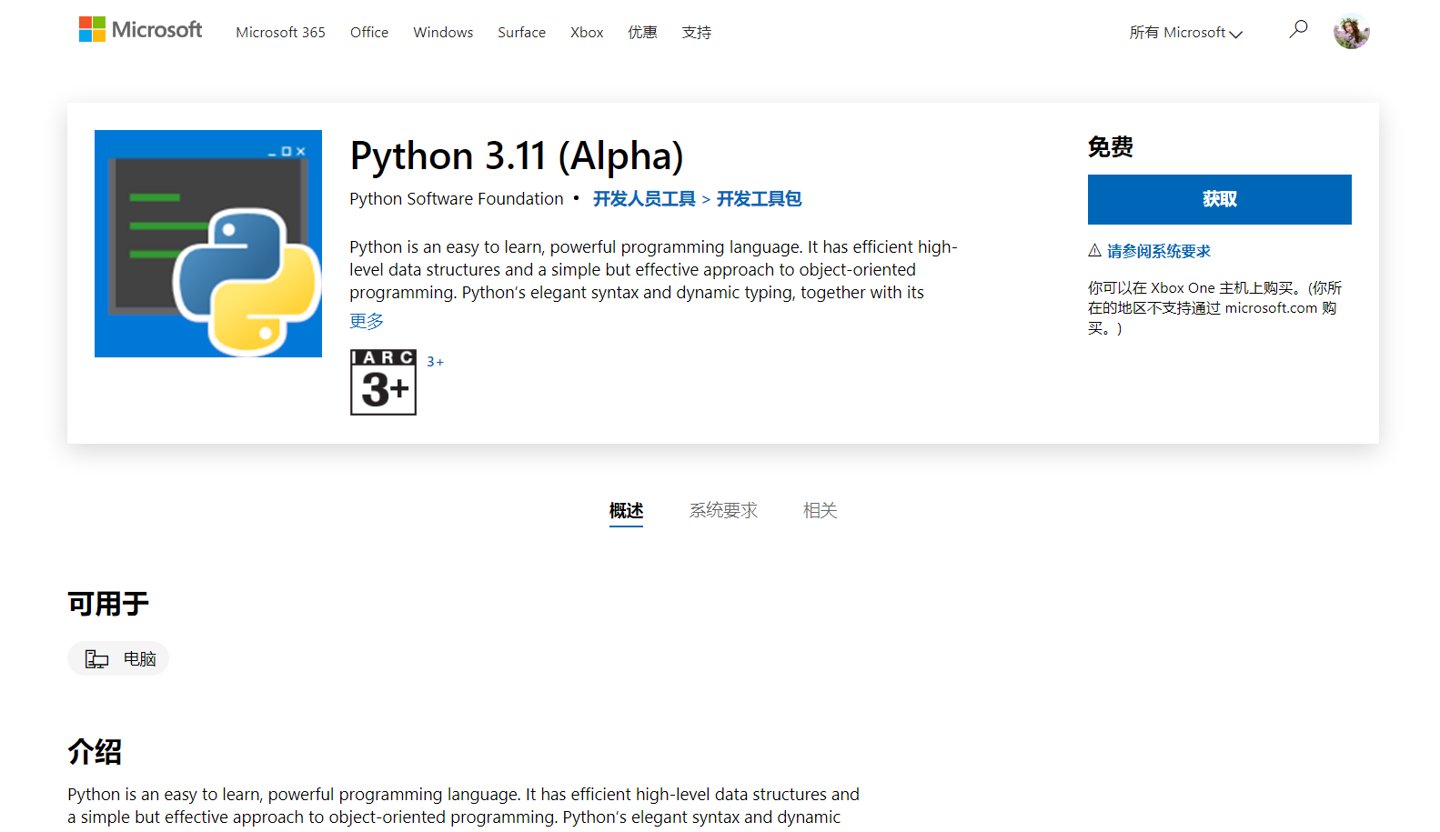Expand description with 更多 link
1440x832 pixels.
(366, 321)
